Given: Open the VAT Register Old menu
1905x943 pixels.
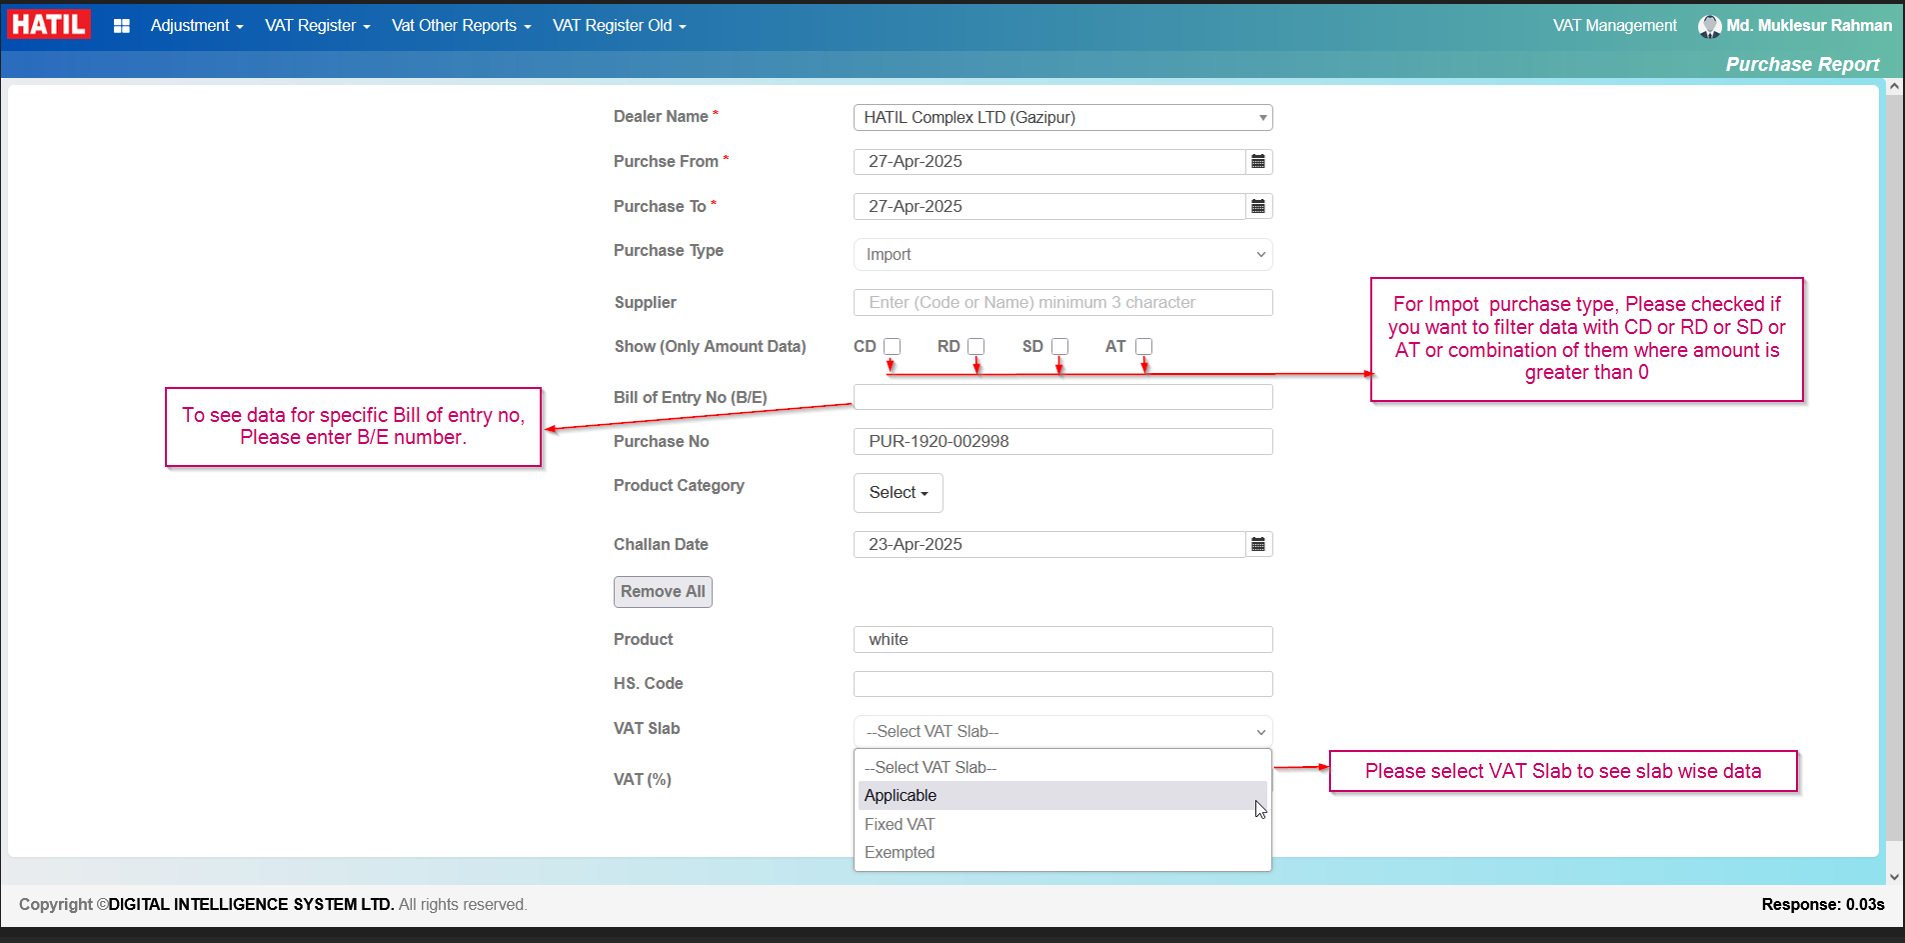Looking at the screenshot, I should click(619, 26).
